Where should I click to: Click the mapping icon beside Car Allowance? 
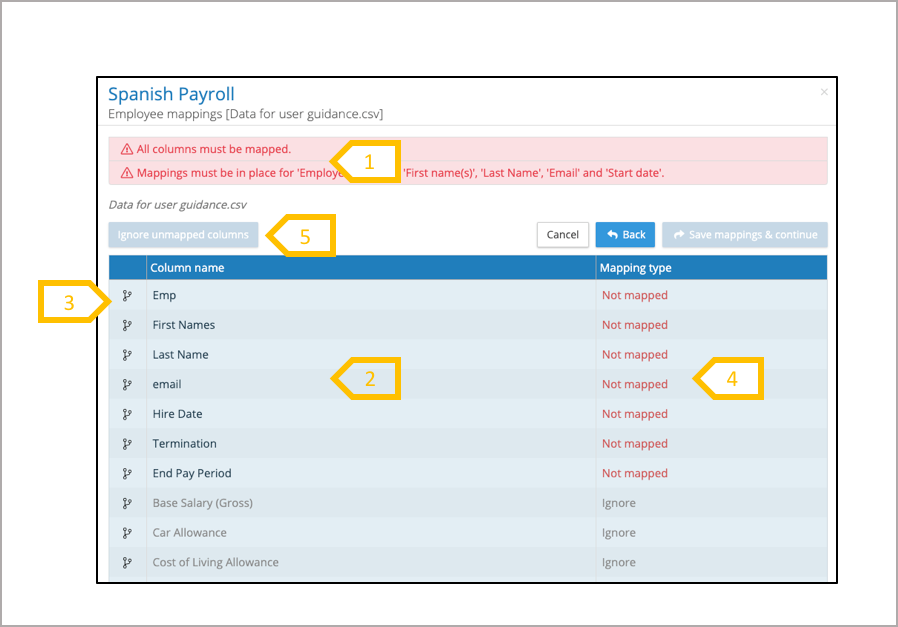(x=127, y=533)
